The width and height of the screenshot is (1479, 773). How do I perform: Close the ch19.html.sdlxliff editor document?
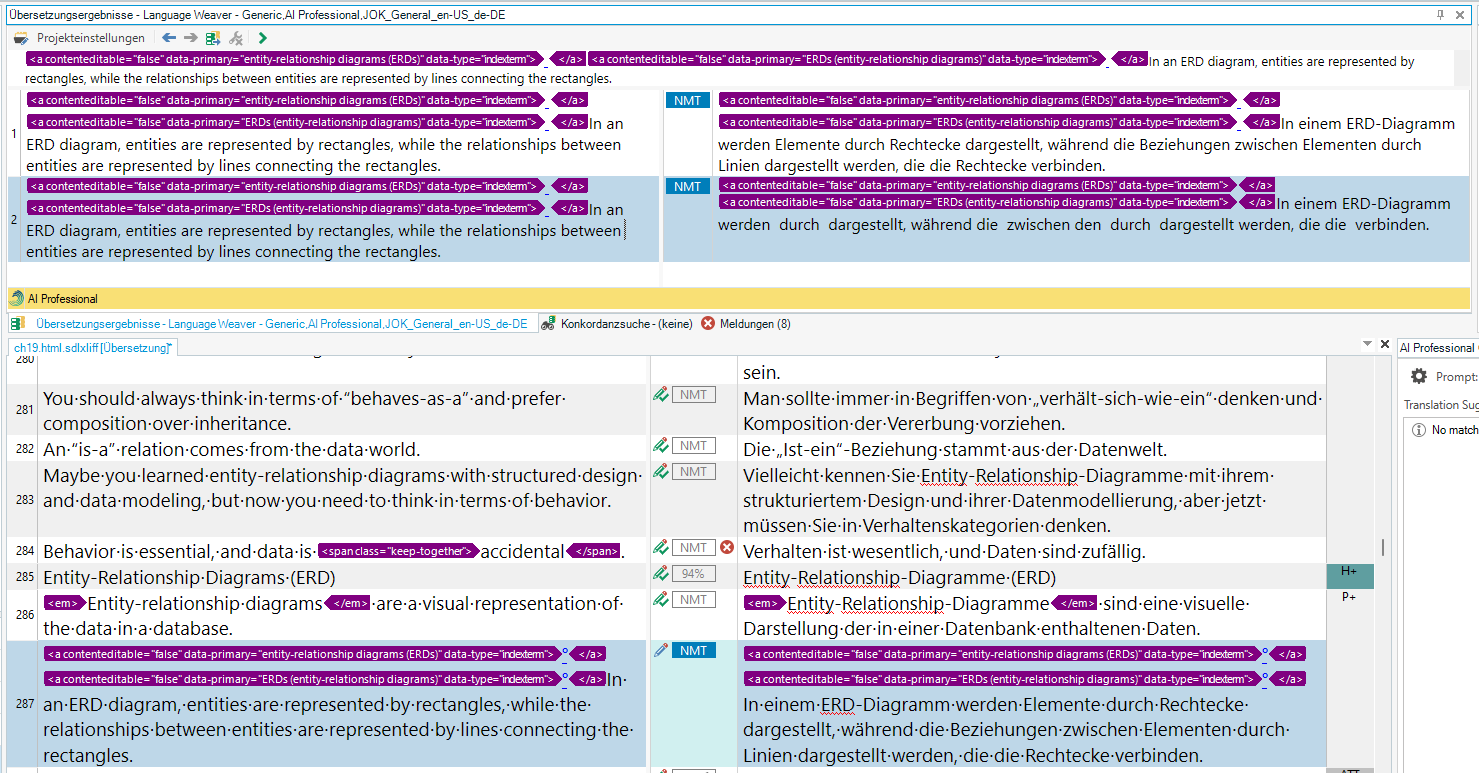click(x=1385, y=344)
